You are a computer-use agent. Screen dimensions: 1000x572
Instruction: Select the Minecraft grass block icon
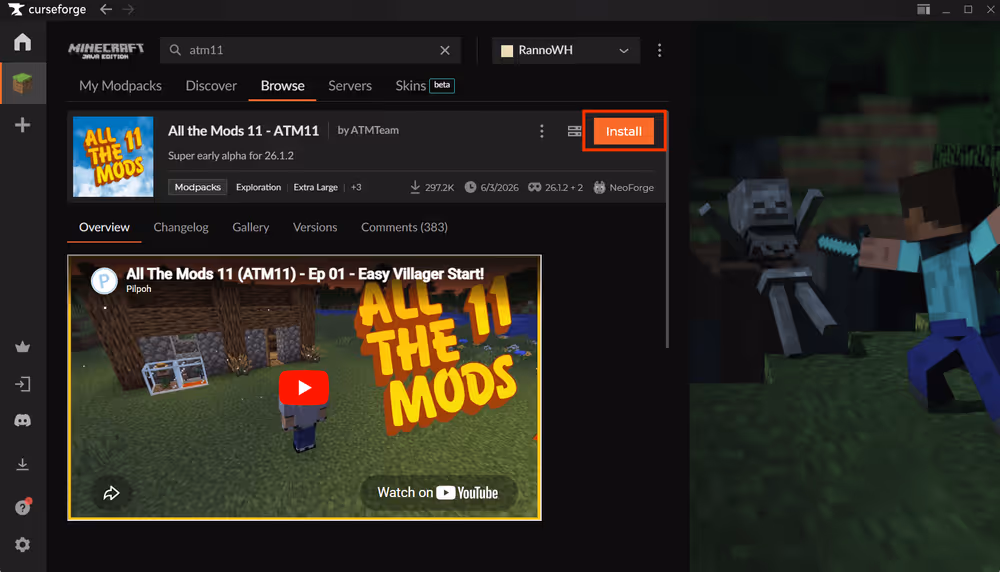[x=22, y=84]
